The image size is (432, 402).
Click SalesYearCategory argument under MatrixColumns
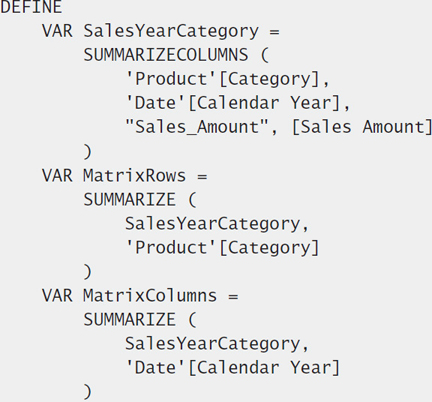point(213,343)
